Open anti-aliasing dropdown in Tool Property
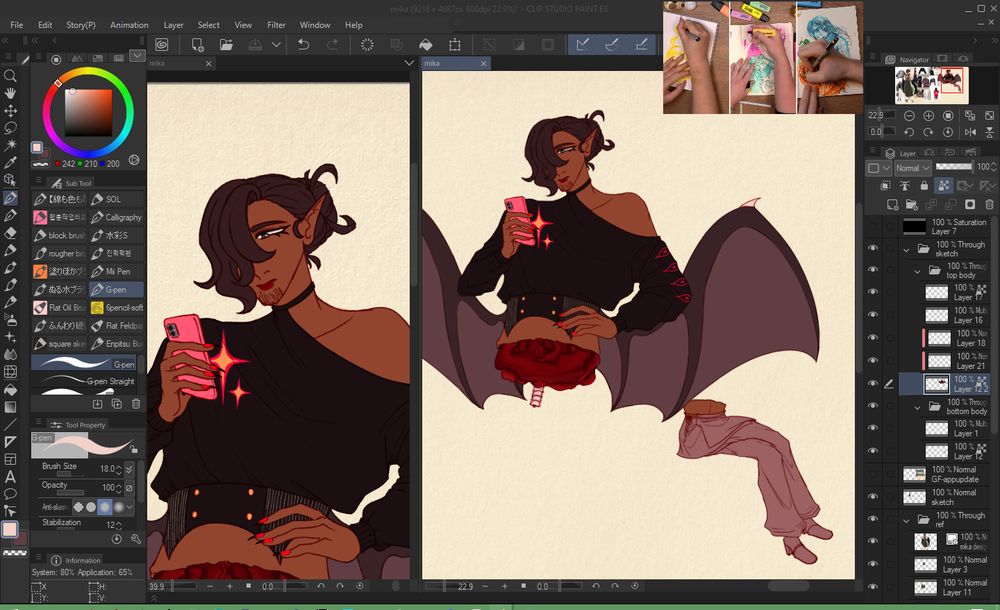1000x610 pixels. [x=129, y=507]
